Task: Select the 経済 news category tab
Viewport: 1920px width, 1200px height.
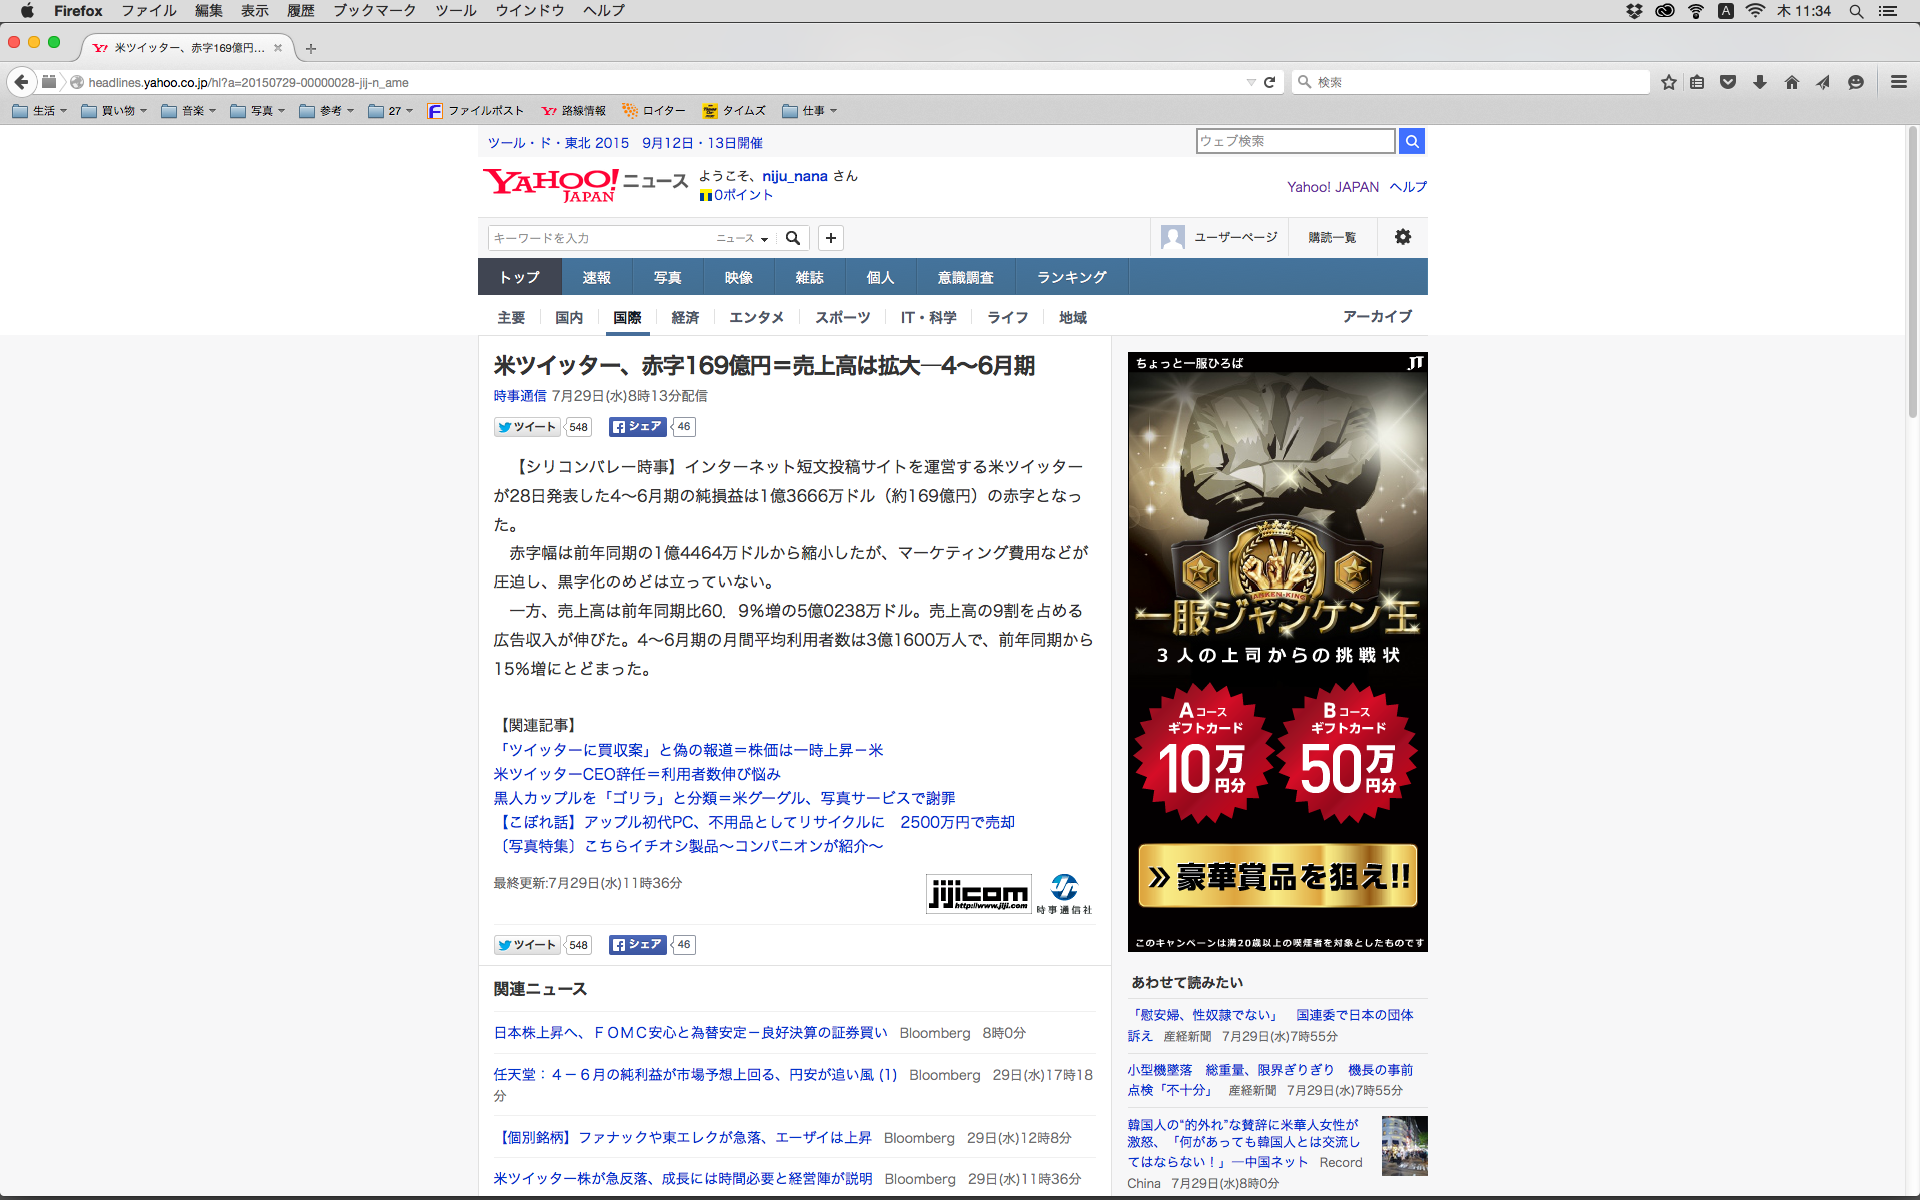Action: (685, 317)
